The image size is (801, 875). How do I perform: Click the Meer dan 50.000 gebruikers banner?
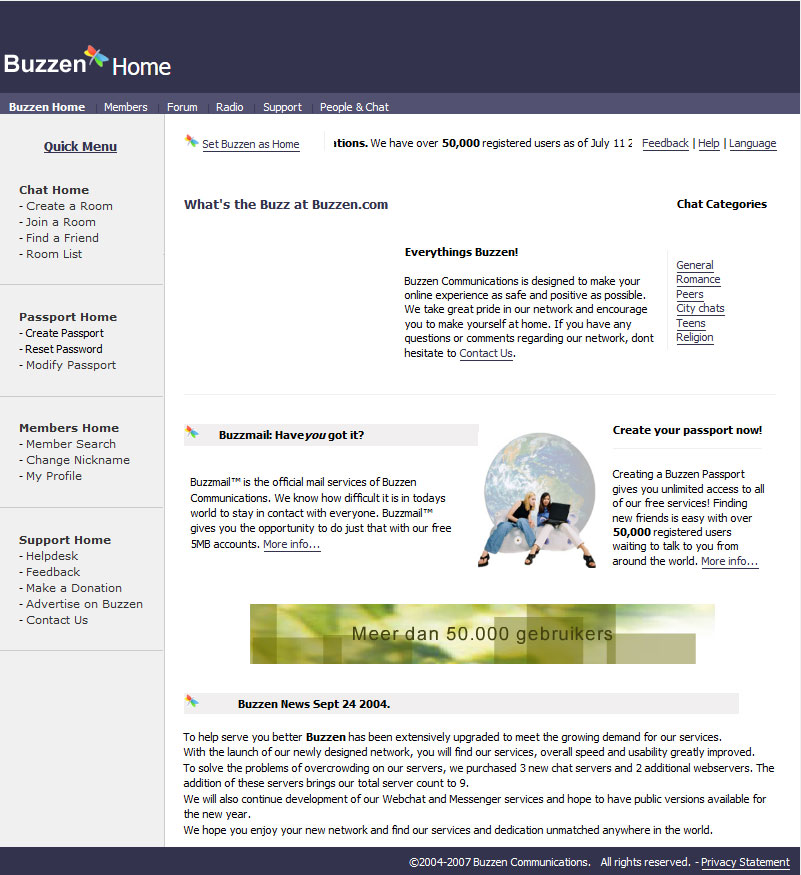pyautogui.click(x=482, y=634)
